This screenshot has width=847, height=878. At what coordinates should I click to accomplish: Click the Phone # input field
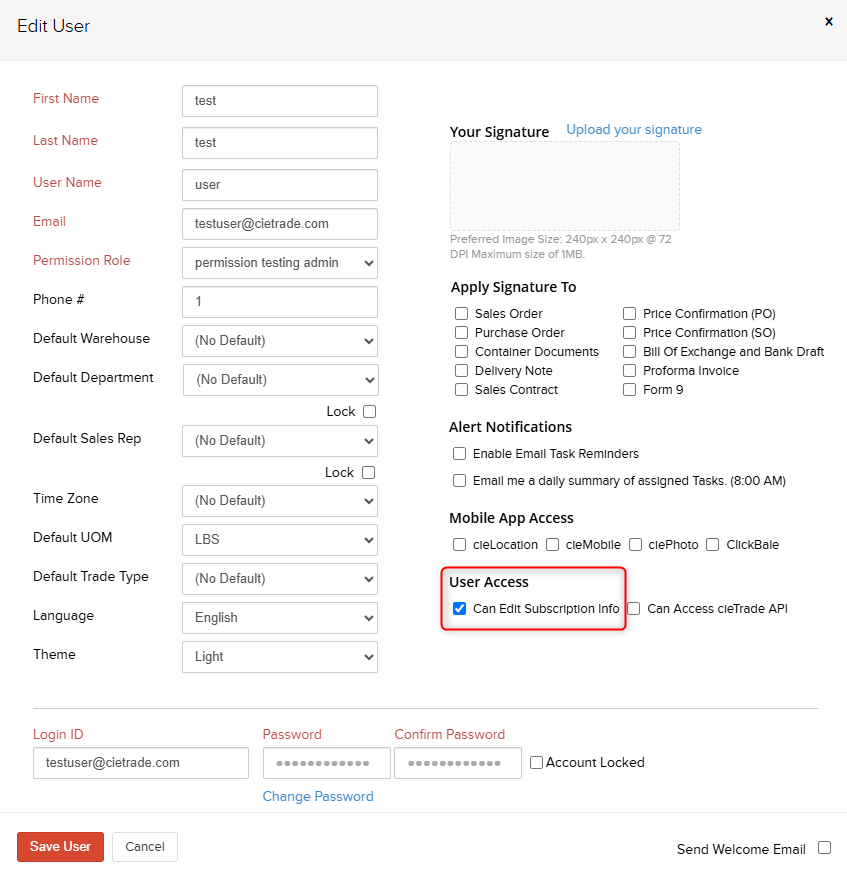click(x=280, y=302)
